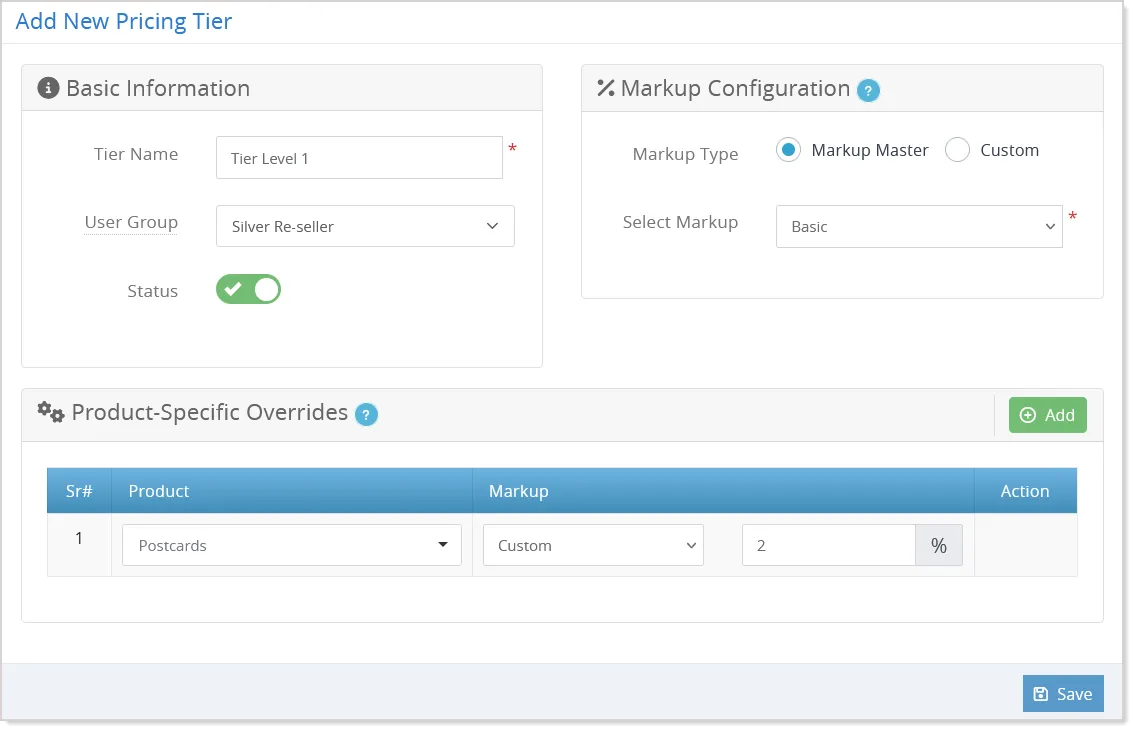1134x731 pixels.
Task: Open the Product-Specific Overrides help icon
Action: point(366,414)
